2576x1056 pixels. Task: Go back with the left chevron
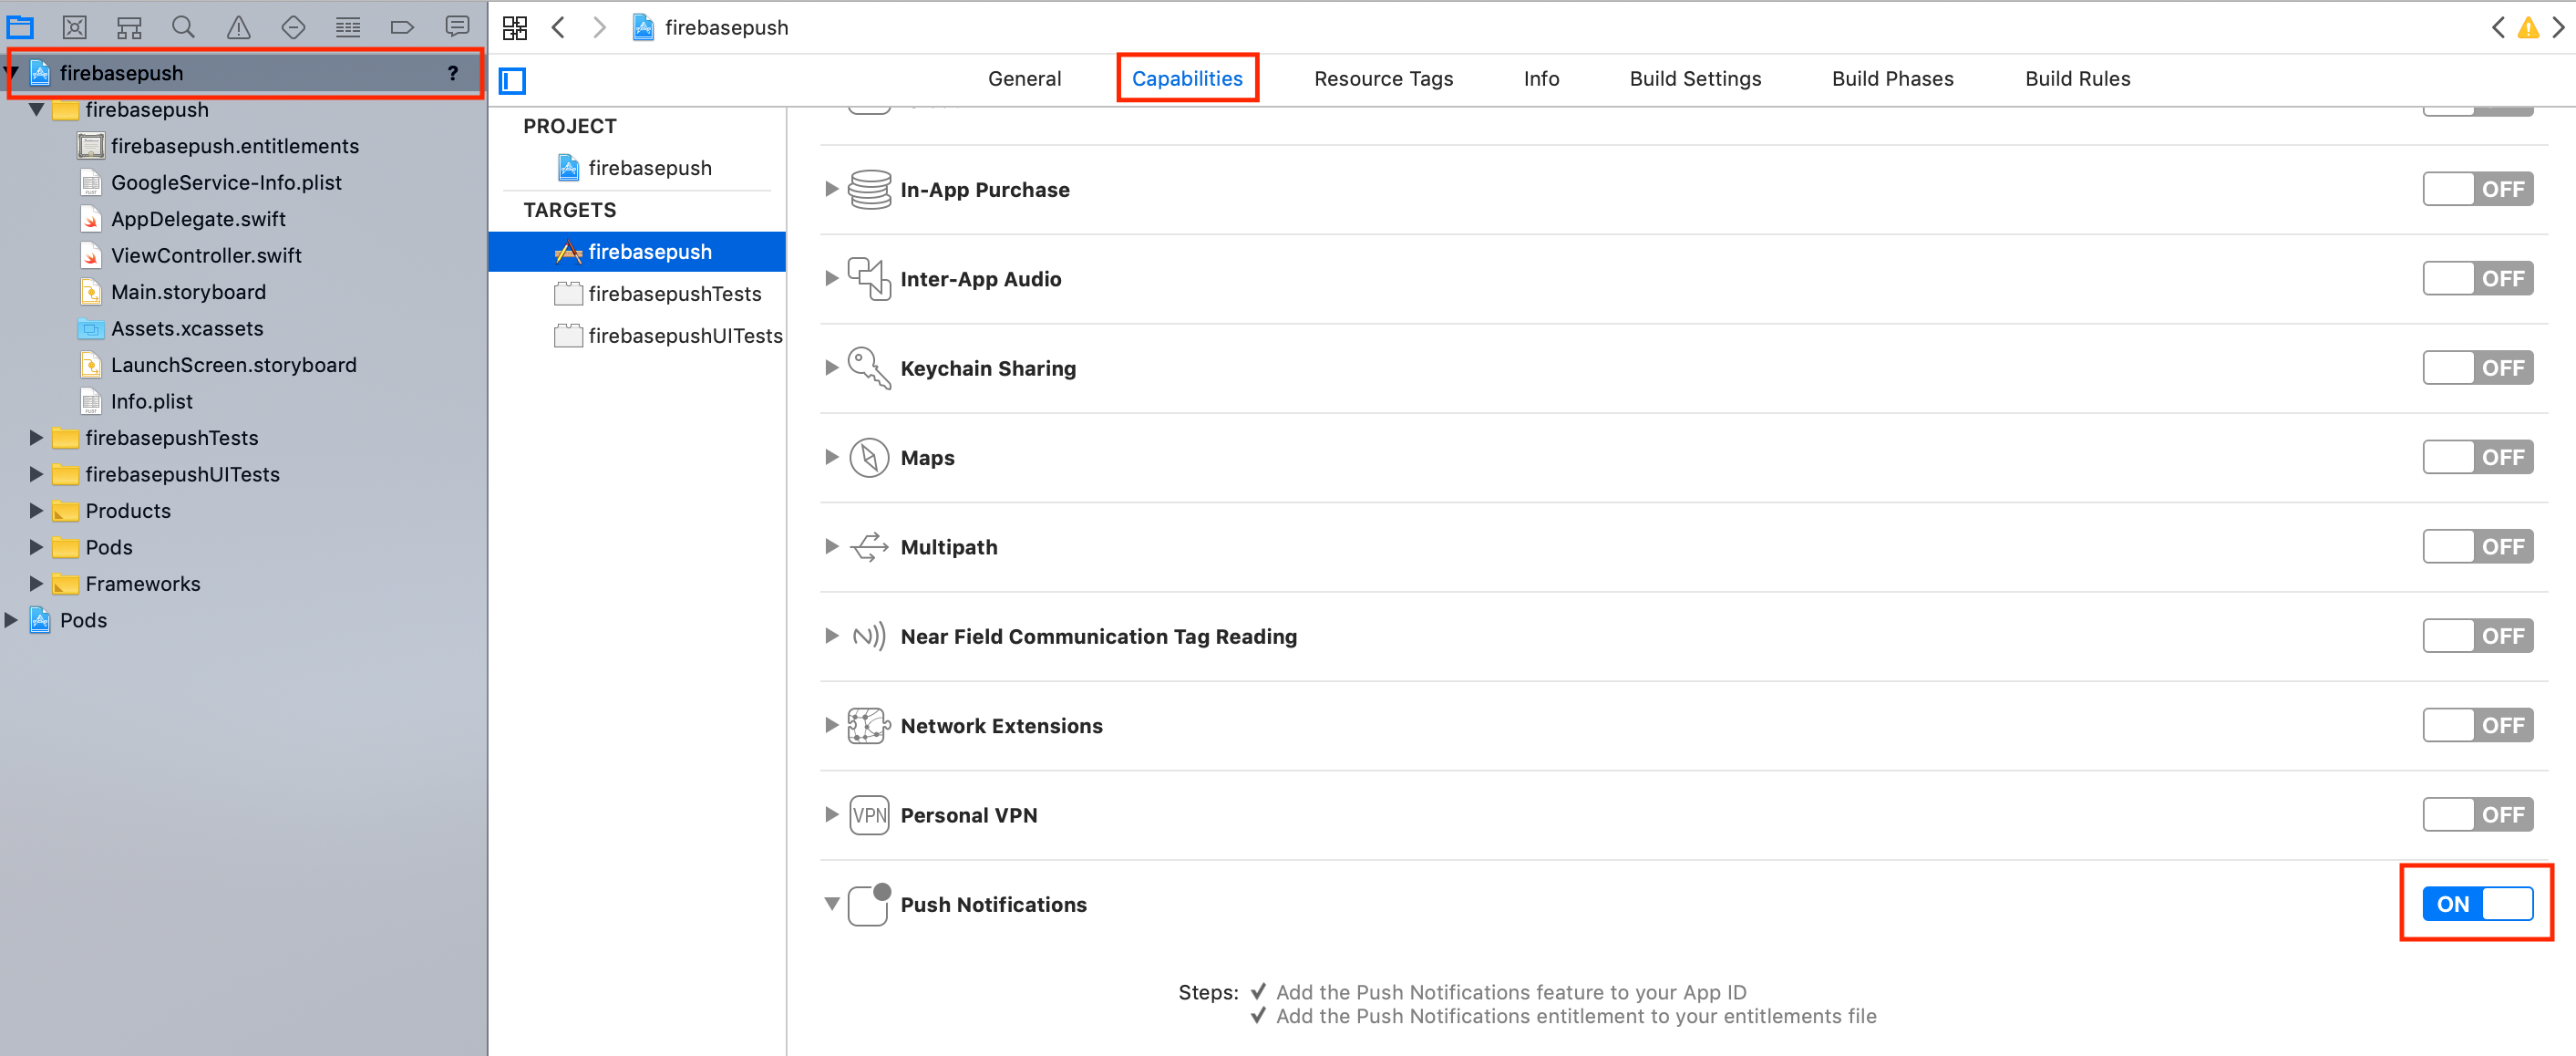(x=559, y=28)
